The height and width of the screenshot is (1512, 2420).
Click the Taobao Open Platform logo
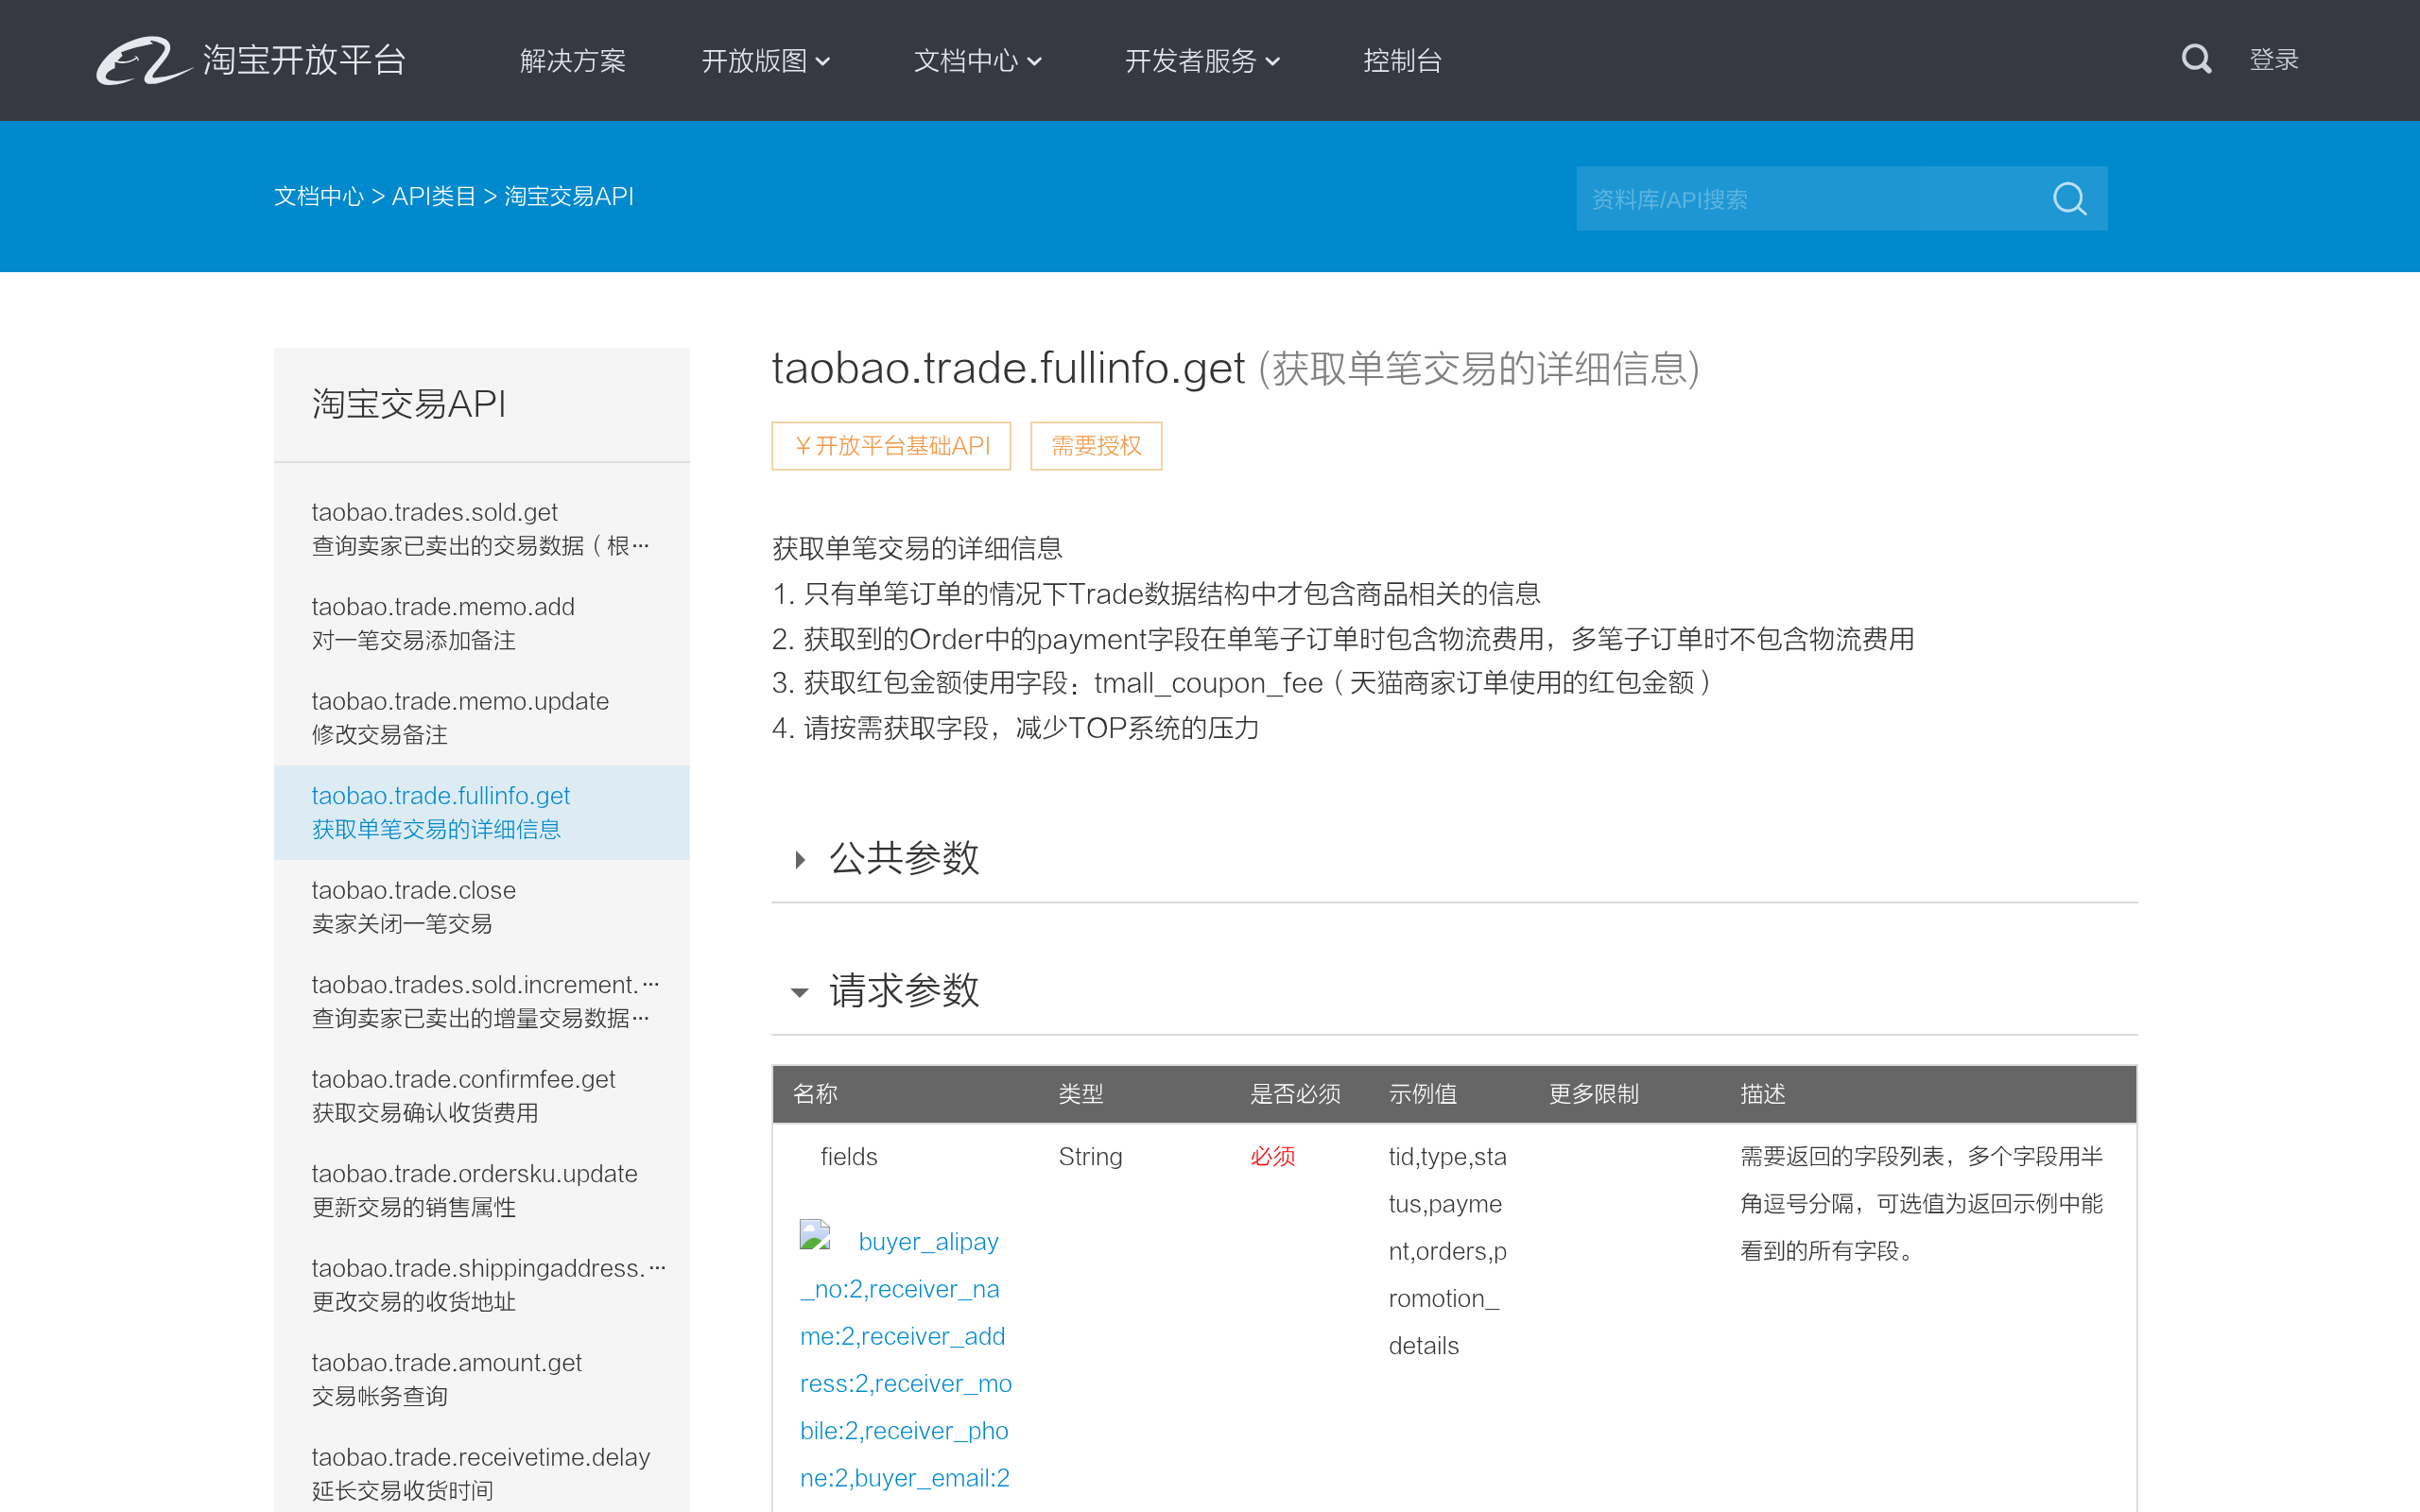click(251, 60)
